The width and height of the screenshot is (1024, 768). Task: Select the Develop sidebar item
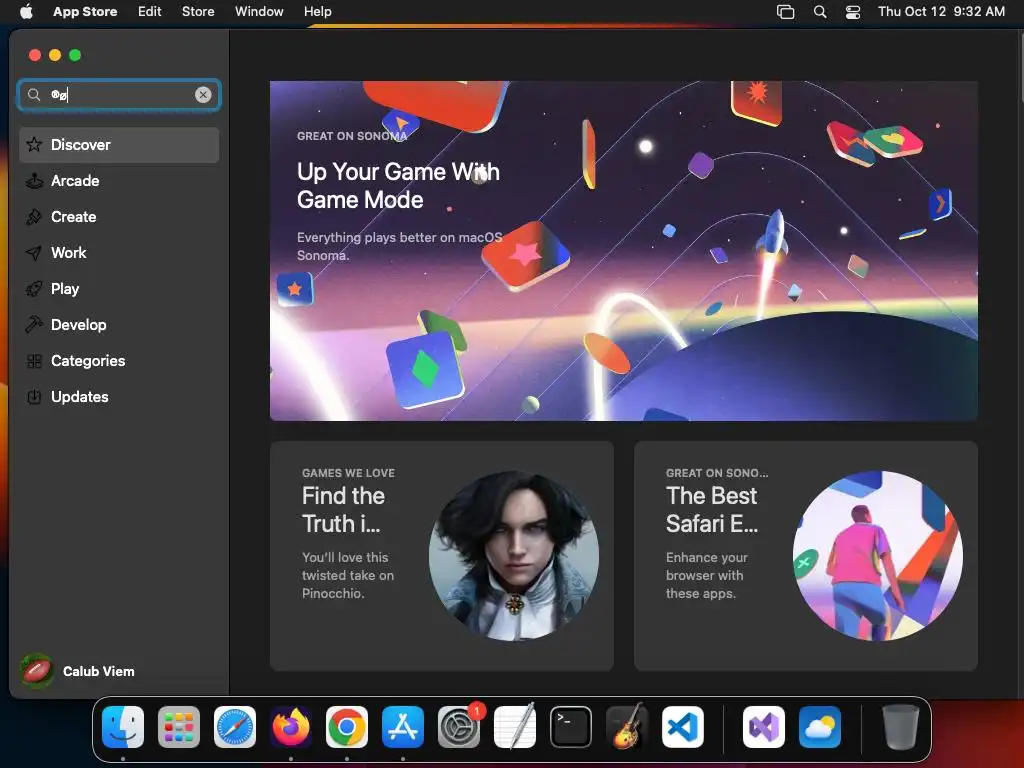pyautogui.click(x=119, y=325)
